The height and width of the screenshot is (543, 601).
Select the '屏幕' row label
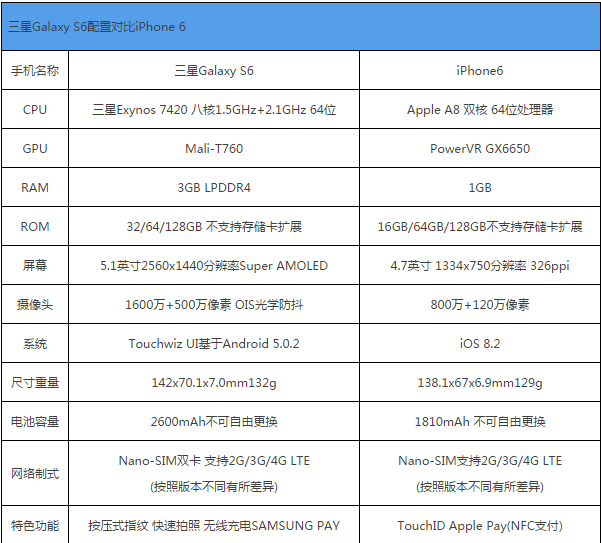(x=35, y=266)
